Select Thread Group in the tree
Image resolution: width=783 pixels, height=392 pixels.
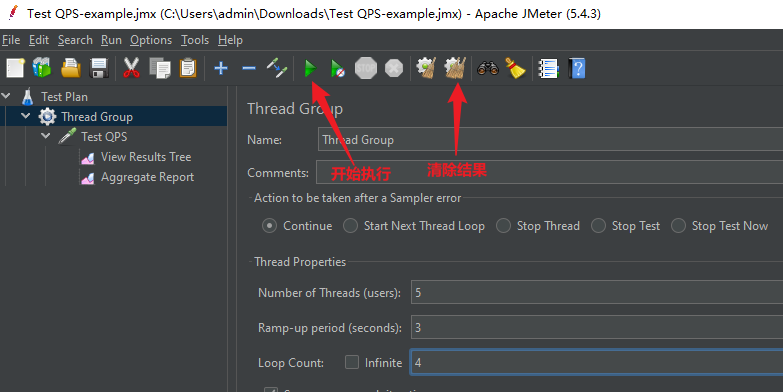[x=97, y=116]
